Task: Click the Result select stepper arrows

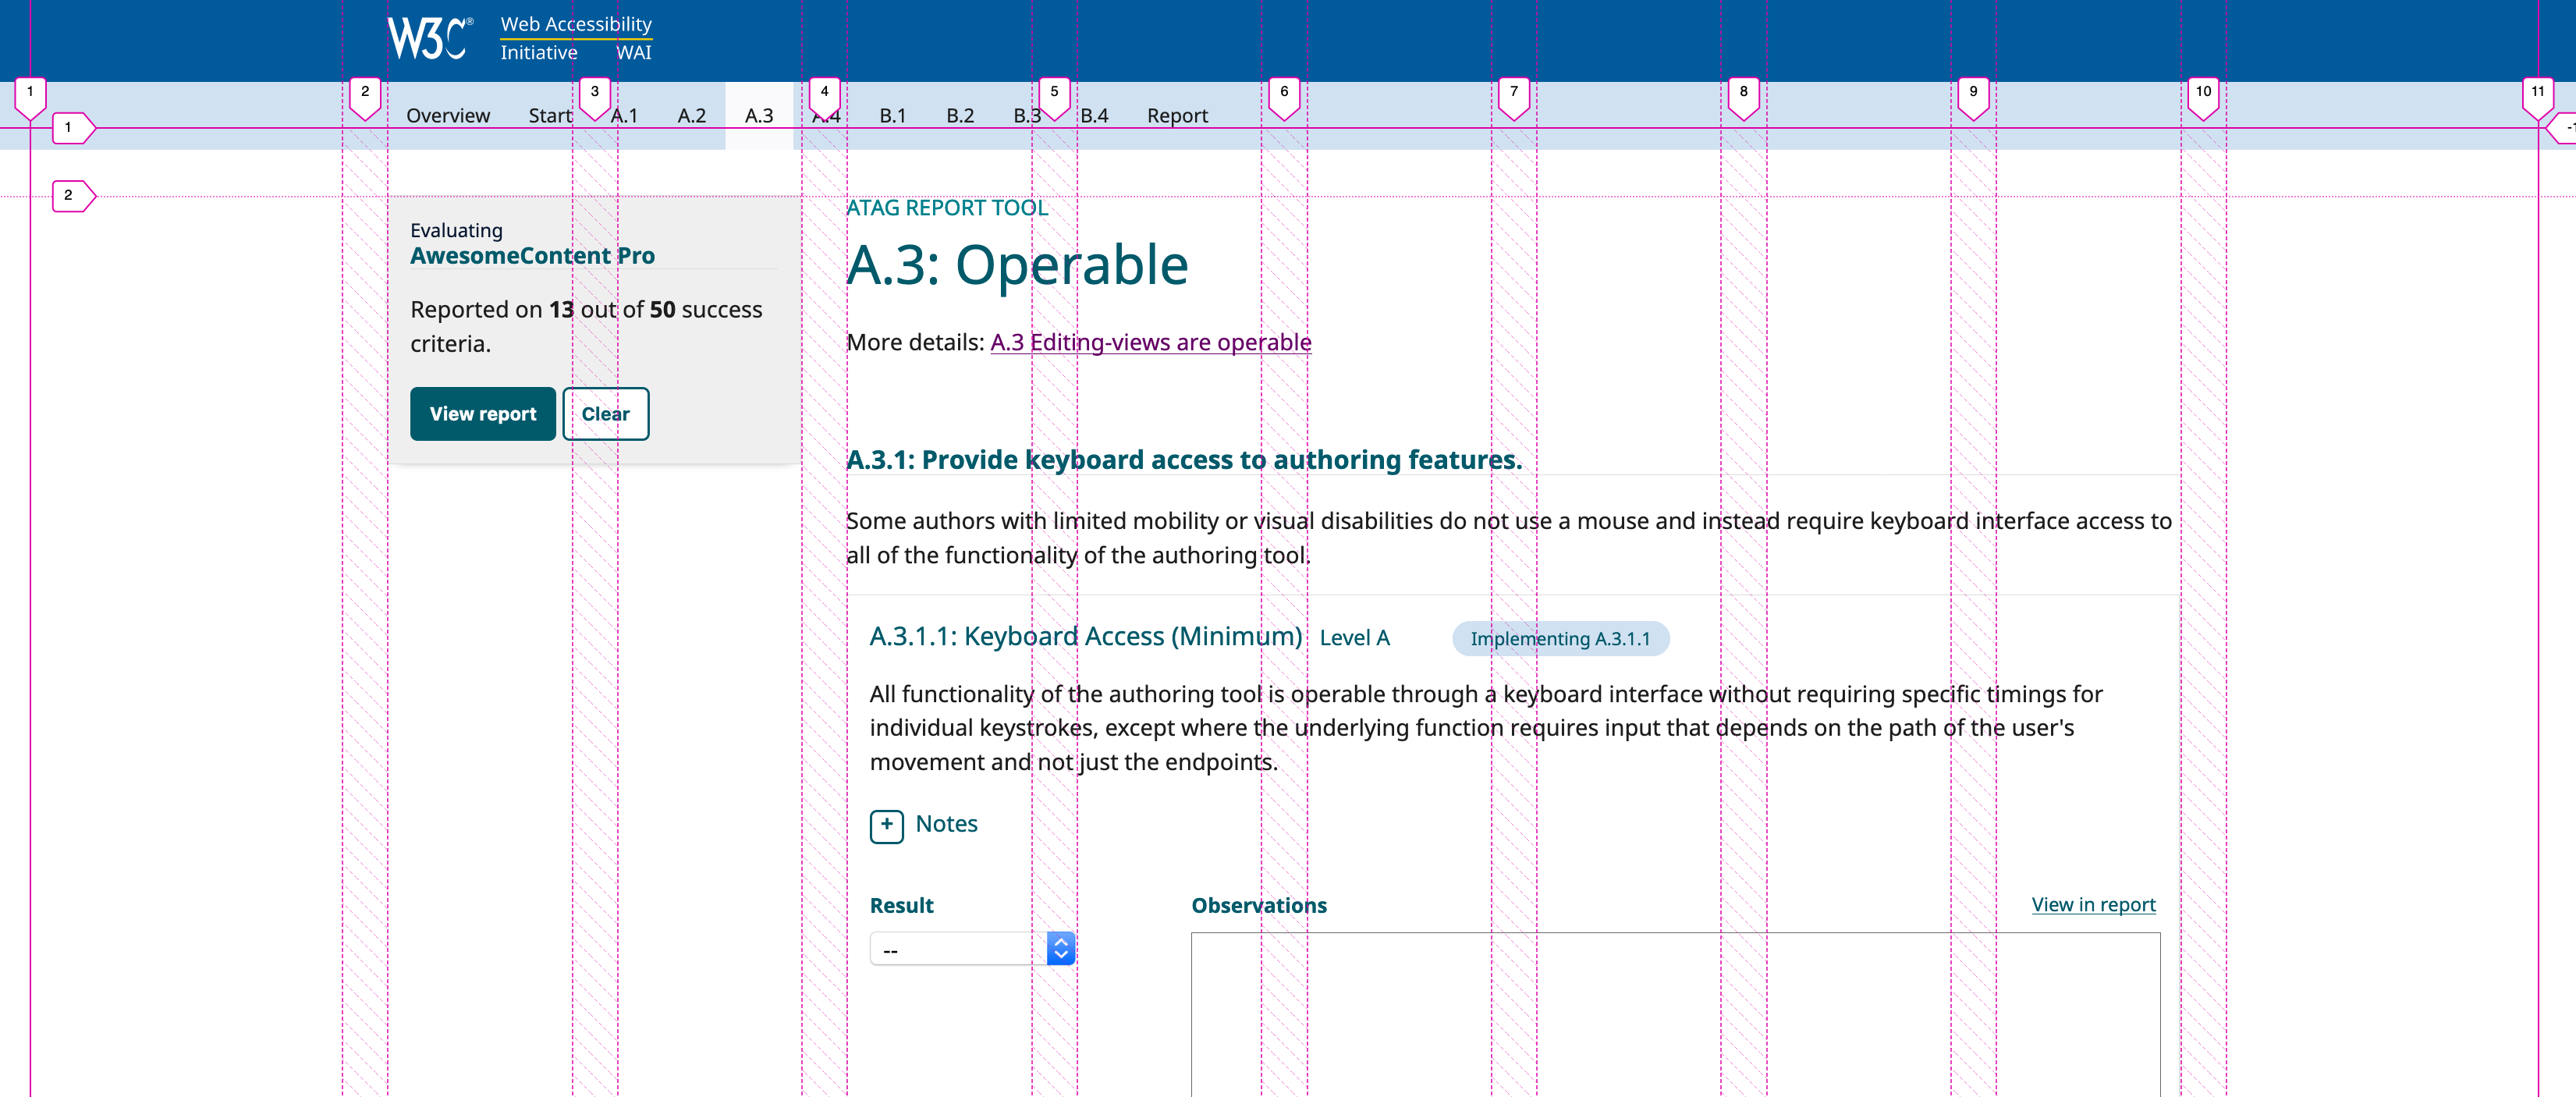Action: (x=1060, y=948)
